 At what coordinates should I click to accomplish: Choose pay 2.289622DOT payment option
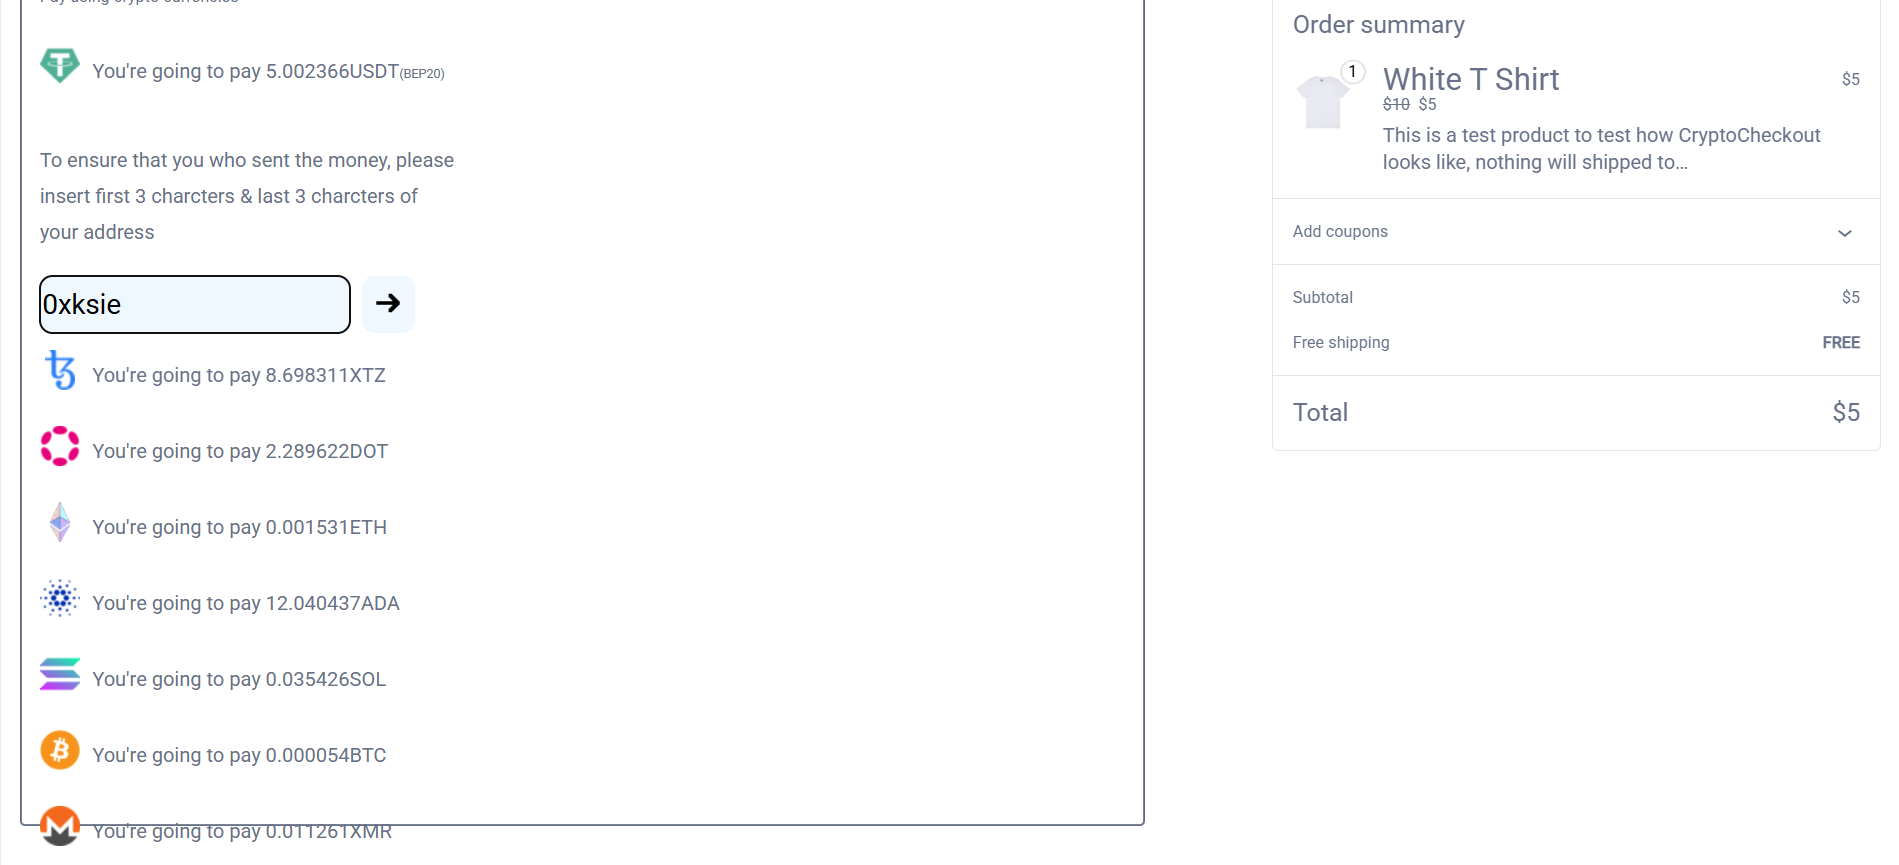click(x=240, y=452)
